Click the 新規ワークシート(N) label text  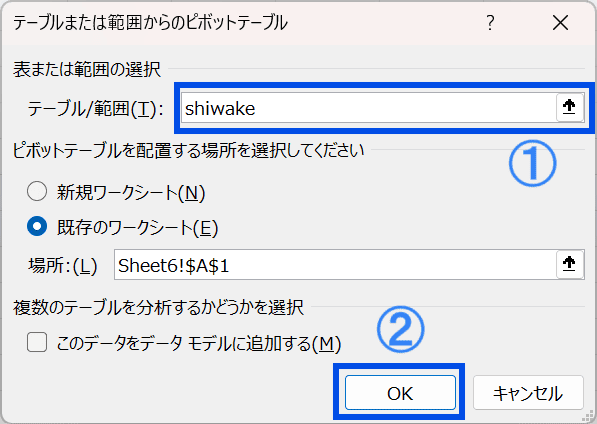(131, 192)
